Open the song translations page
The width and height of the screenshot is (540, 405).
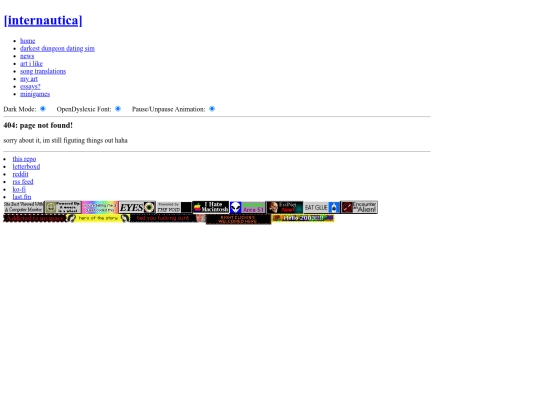[43, 71]
